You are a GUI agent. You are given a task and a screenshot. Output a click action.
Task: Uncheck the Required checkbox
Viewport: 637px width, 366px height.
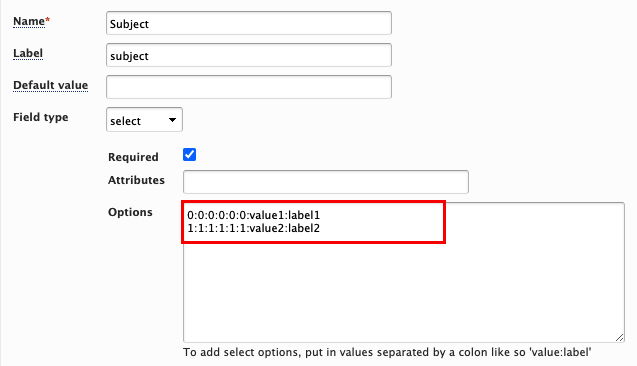(189, 155)
